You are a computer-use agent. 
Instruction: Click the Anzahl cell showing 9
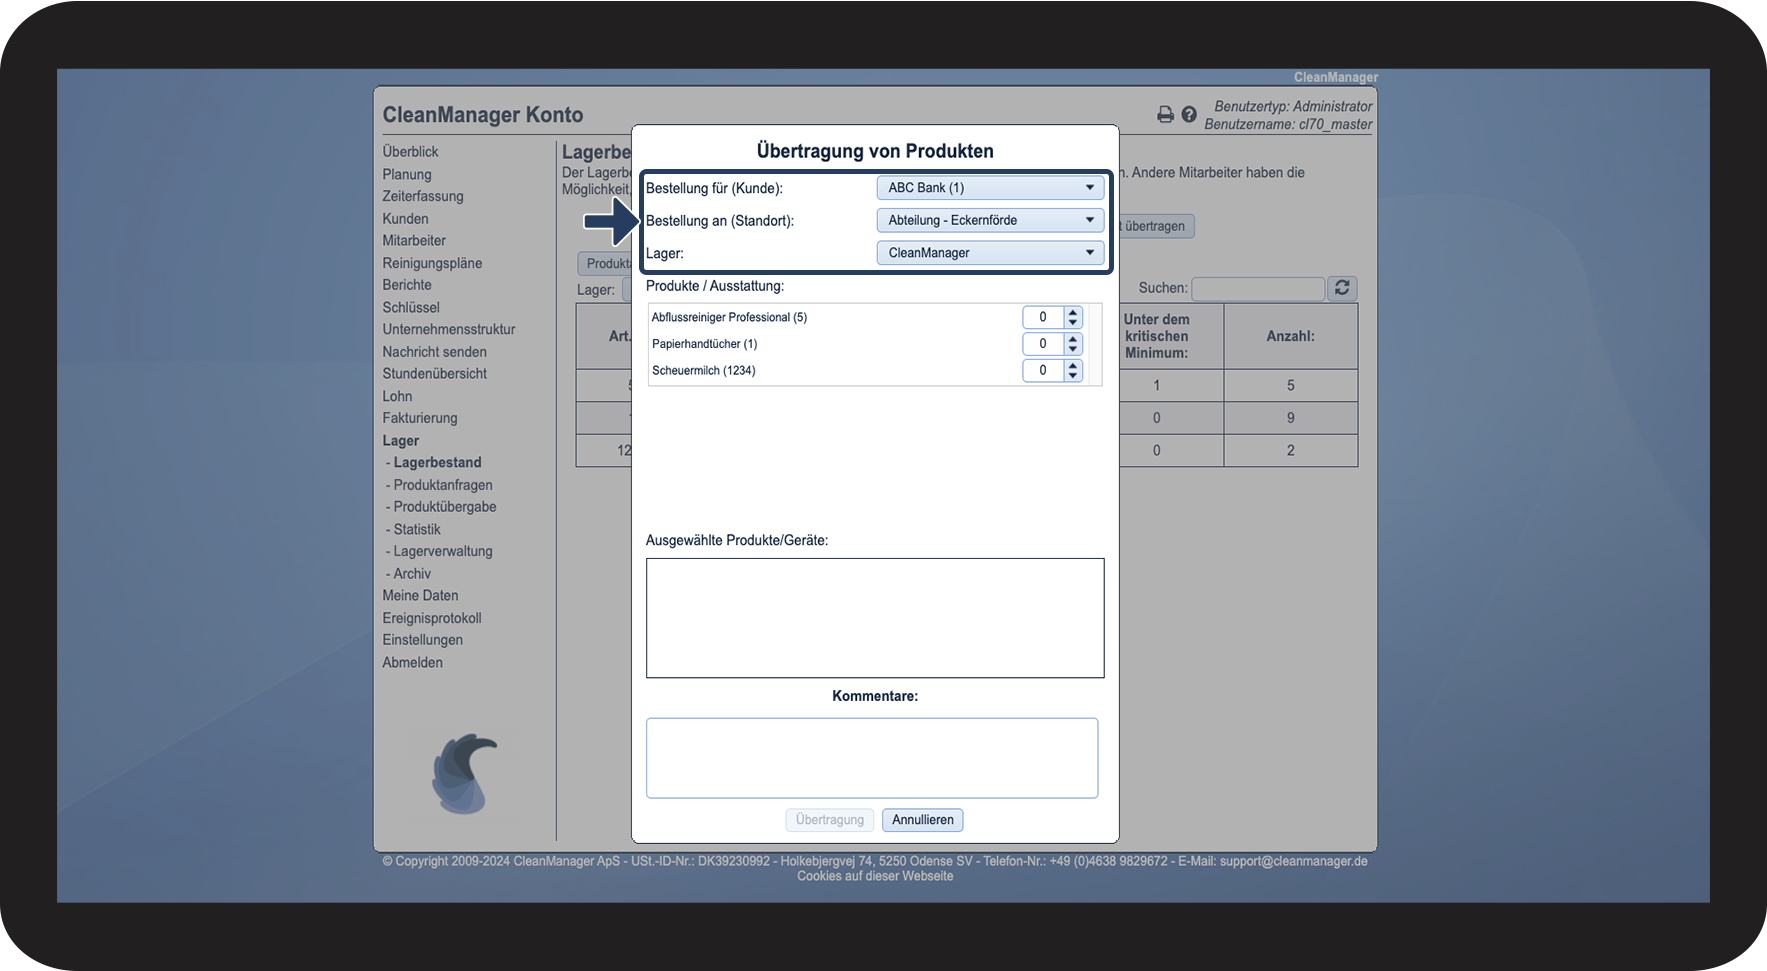(1290, 418)
